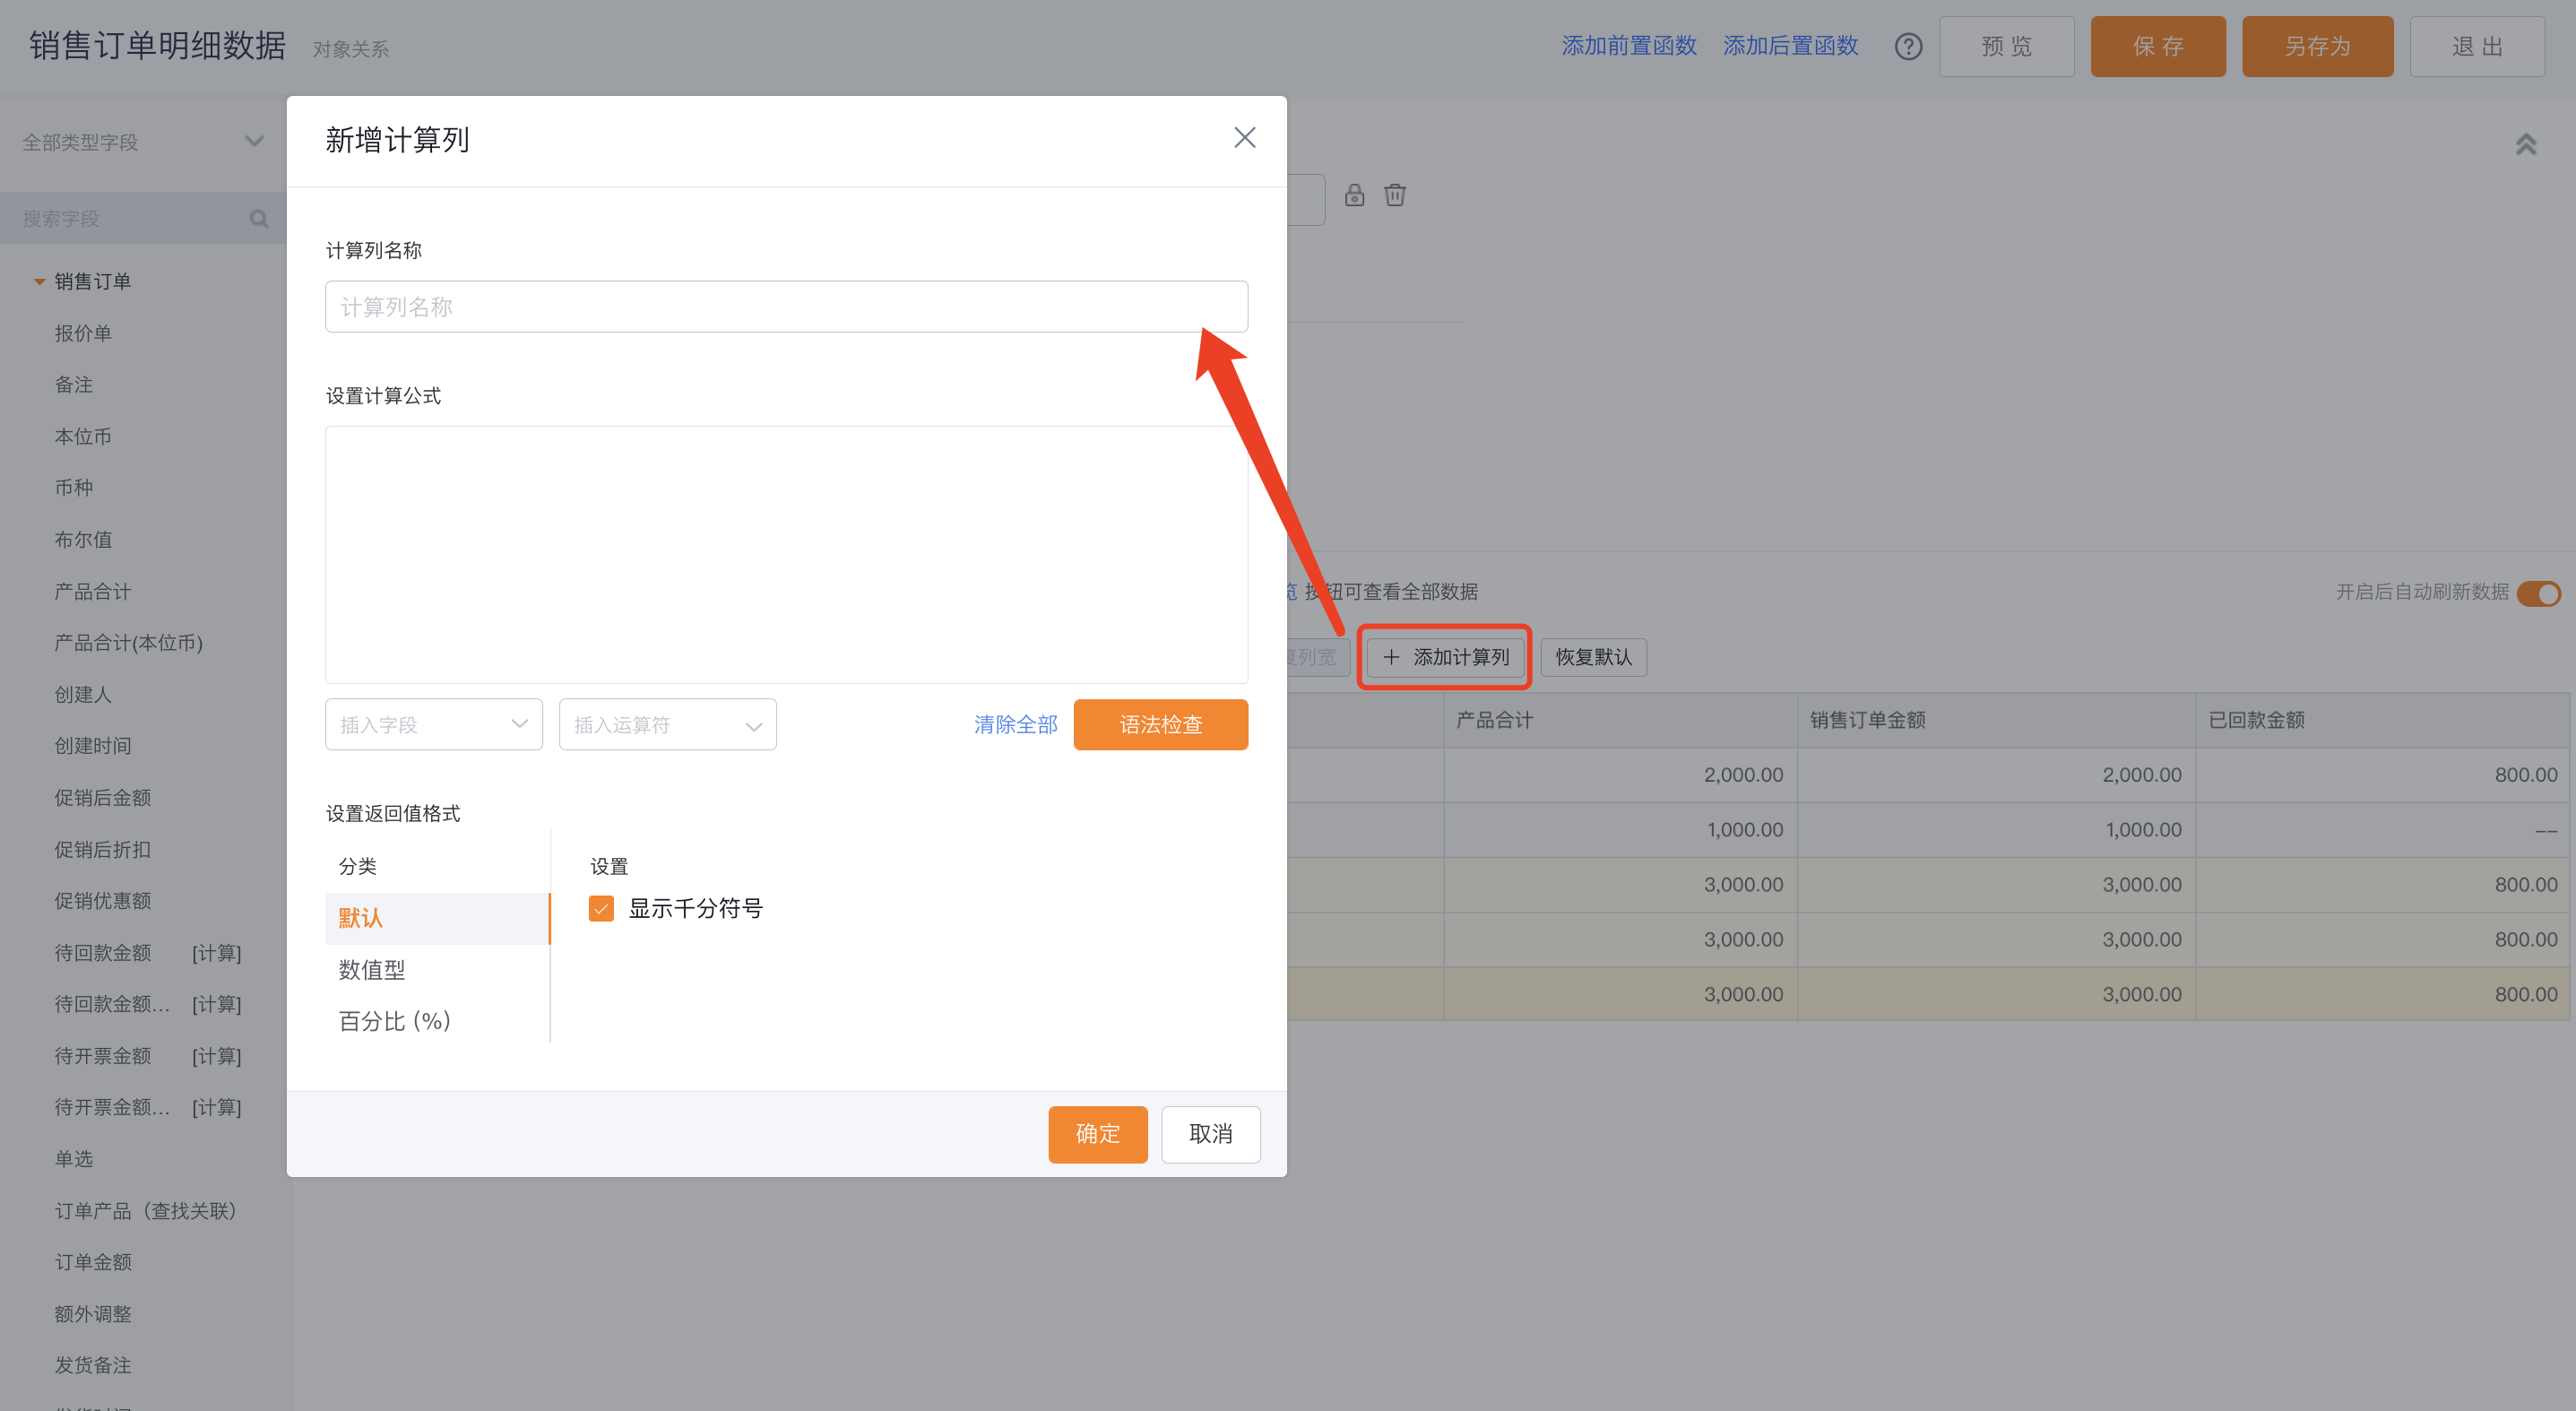Select 创建时间 field
The image size is (2576, 1411).
93,746
